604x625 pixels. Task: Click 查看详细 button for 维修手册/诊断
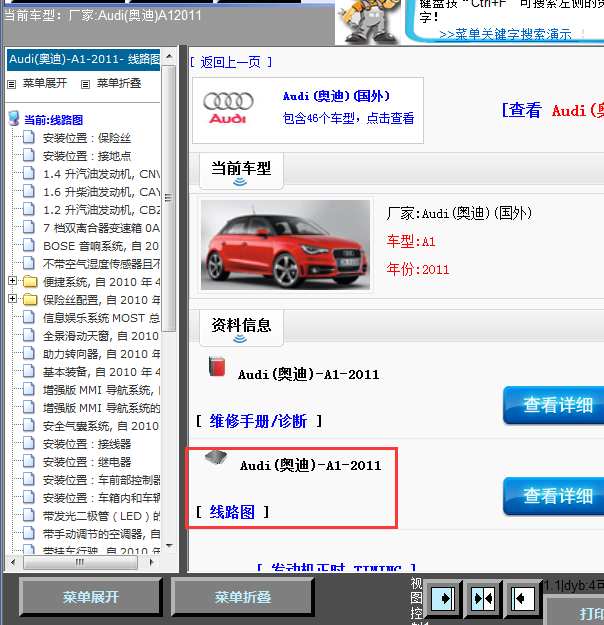[x=554, y=405]
